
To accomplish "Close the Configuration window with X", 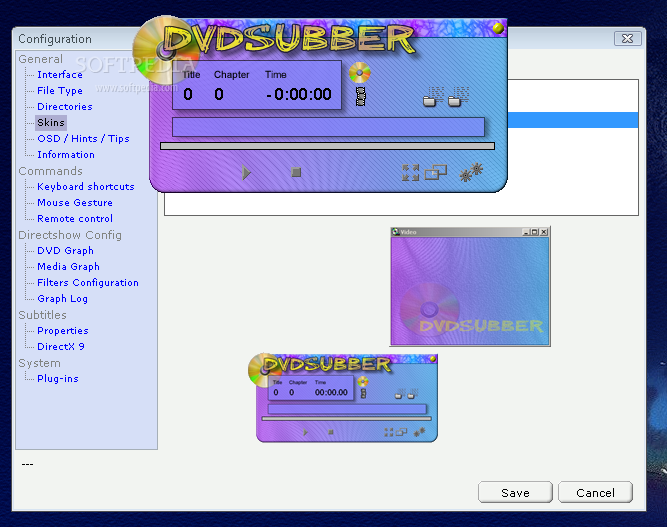I will 627,38.
